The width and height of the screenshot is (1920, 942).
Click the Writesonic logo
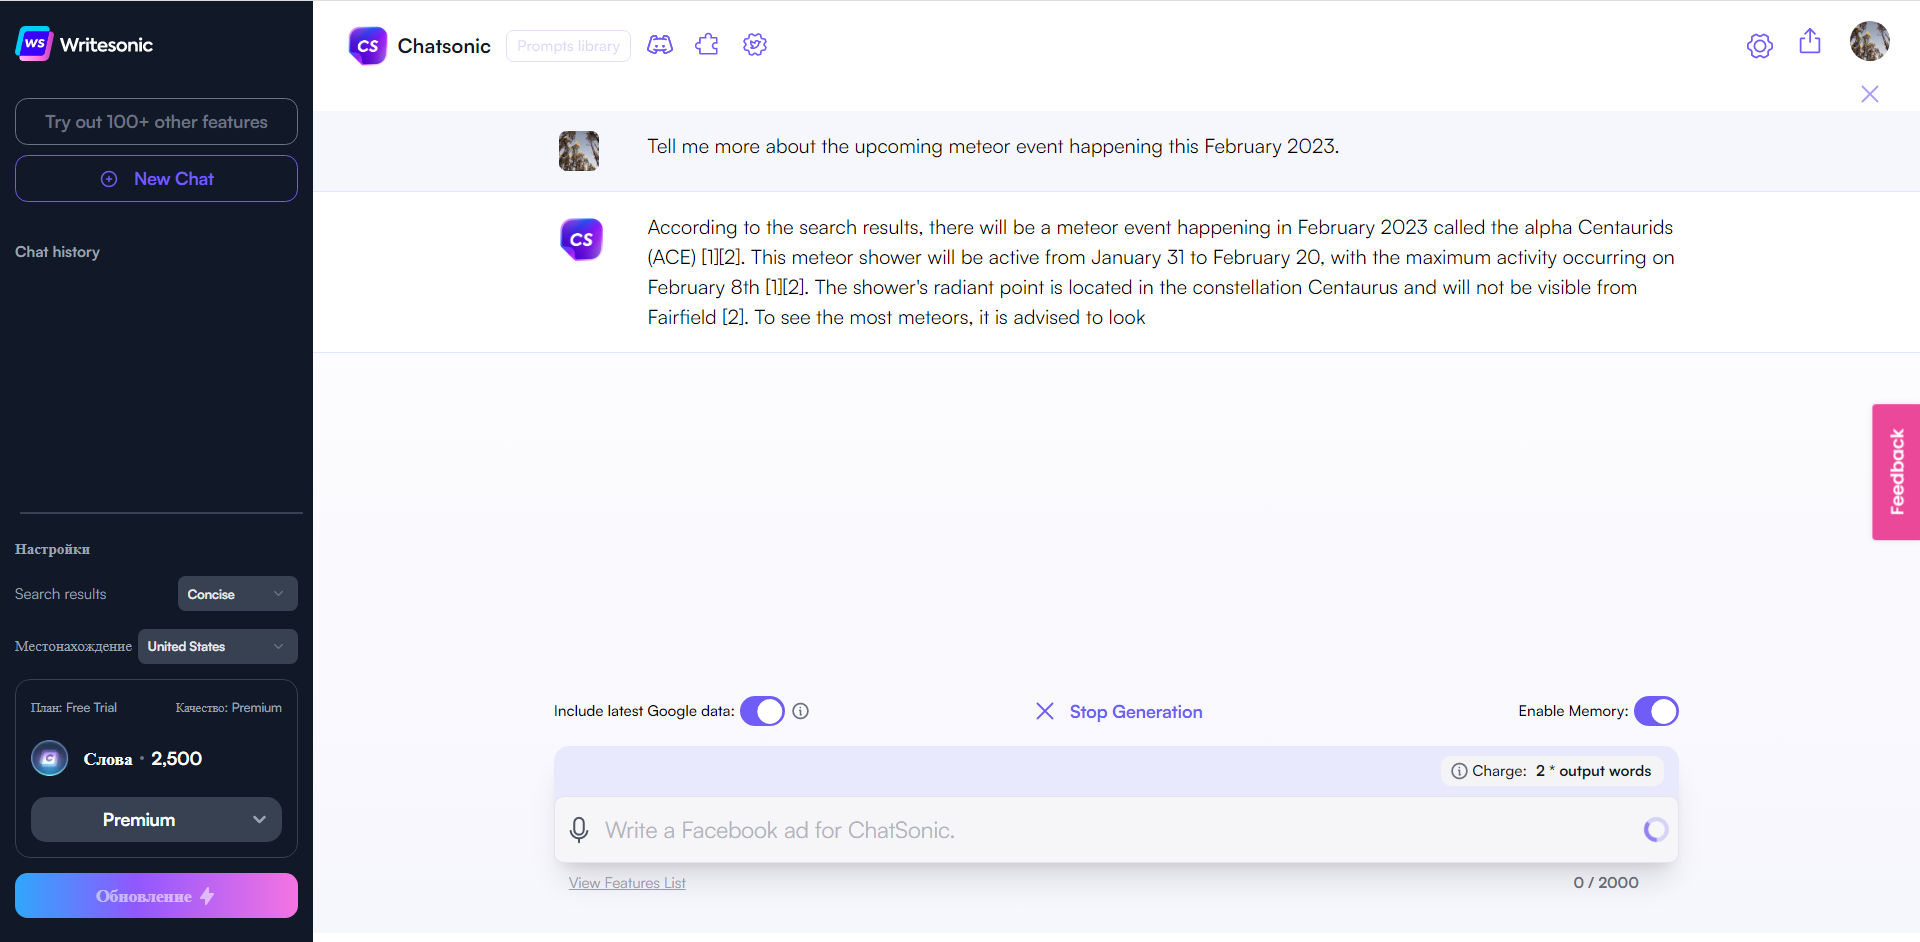[x=85, y=44]
